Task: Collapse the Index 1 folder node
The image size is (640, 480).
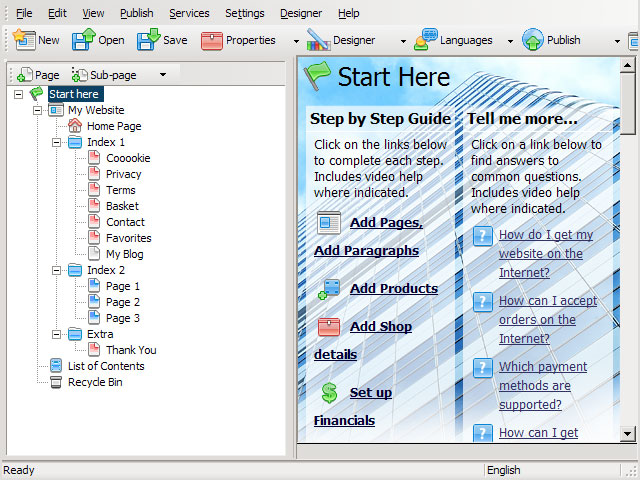Action: [x=56, y=142]
